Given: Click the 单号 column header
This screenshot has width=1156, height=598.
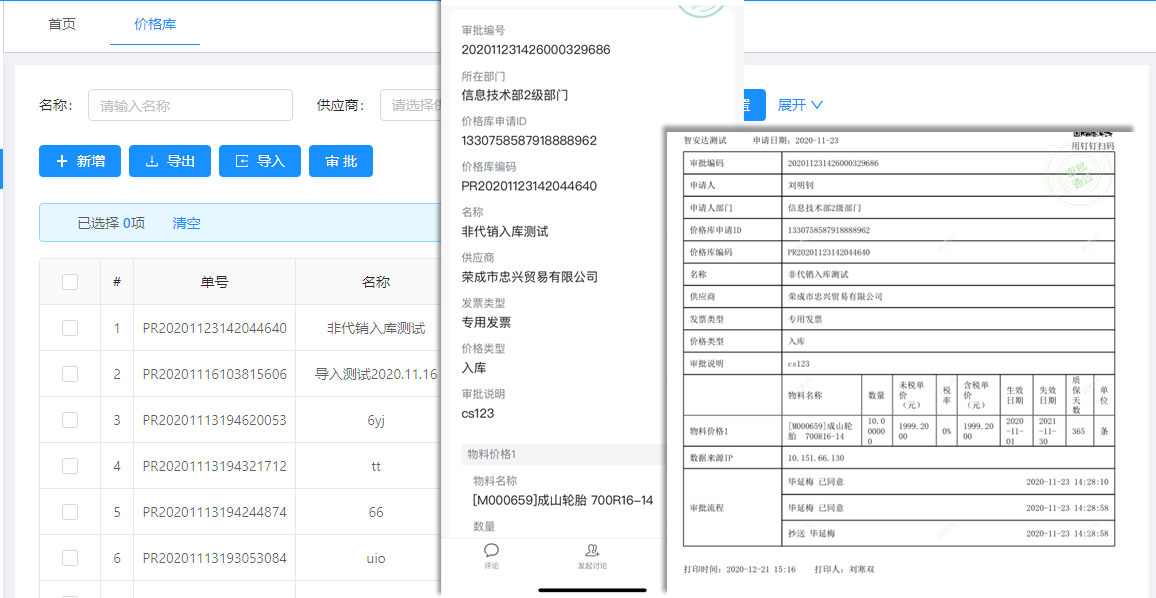Looking at the screenshot, I should click(x=214, y=282).
